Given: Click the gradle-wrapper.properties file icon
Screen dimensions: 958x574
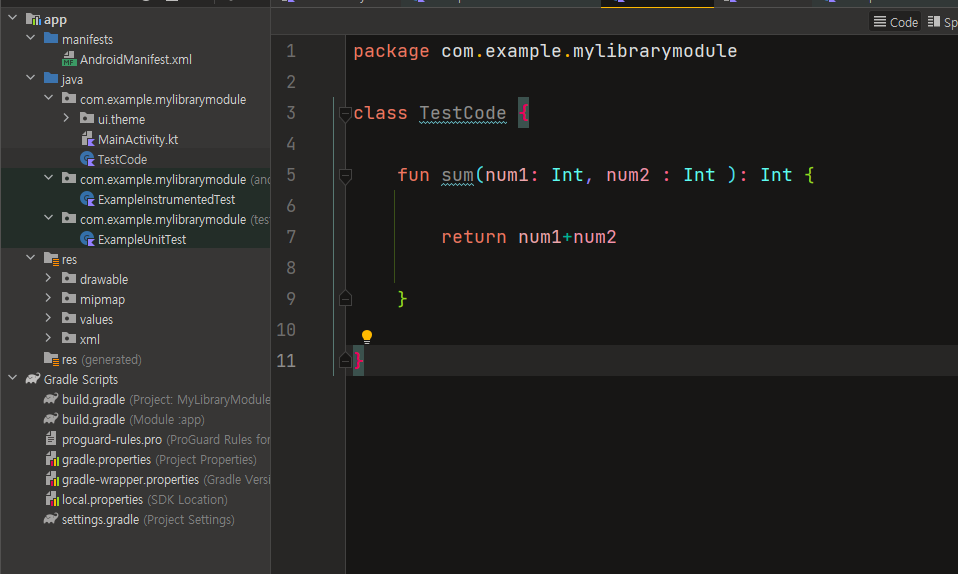Looking at the screenshot, I should tap(52, 479).
